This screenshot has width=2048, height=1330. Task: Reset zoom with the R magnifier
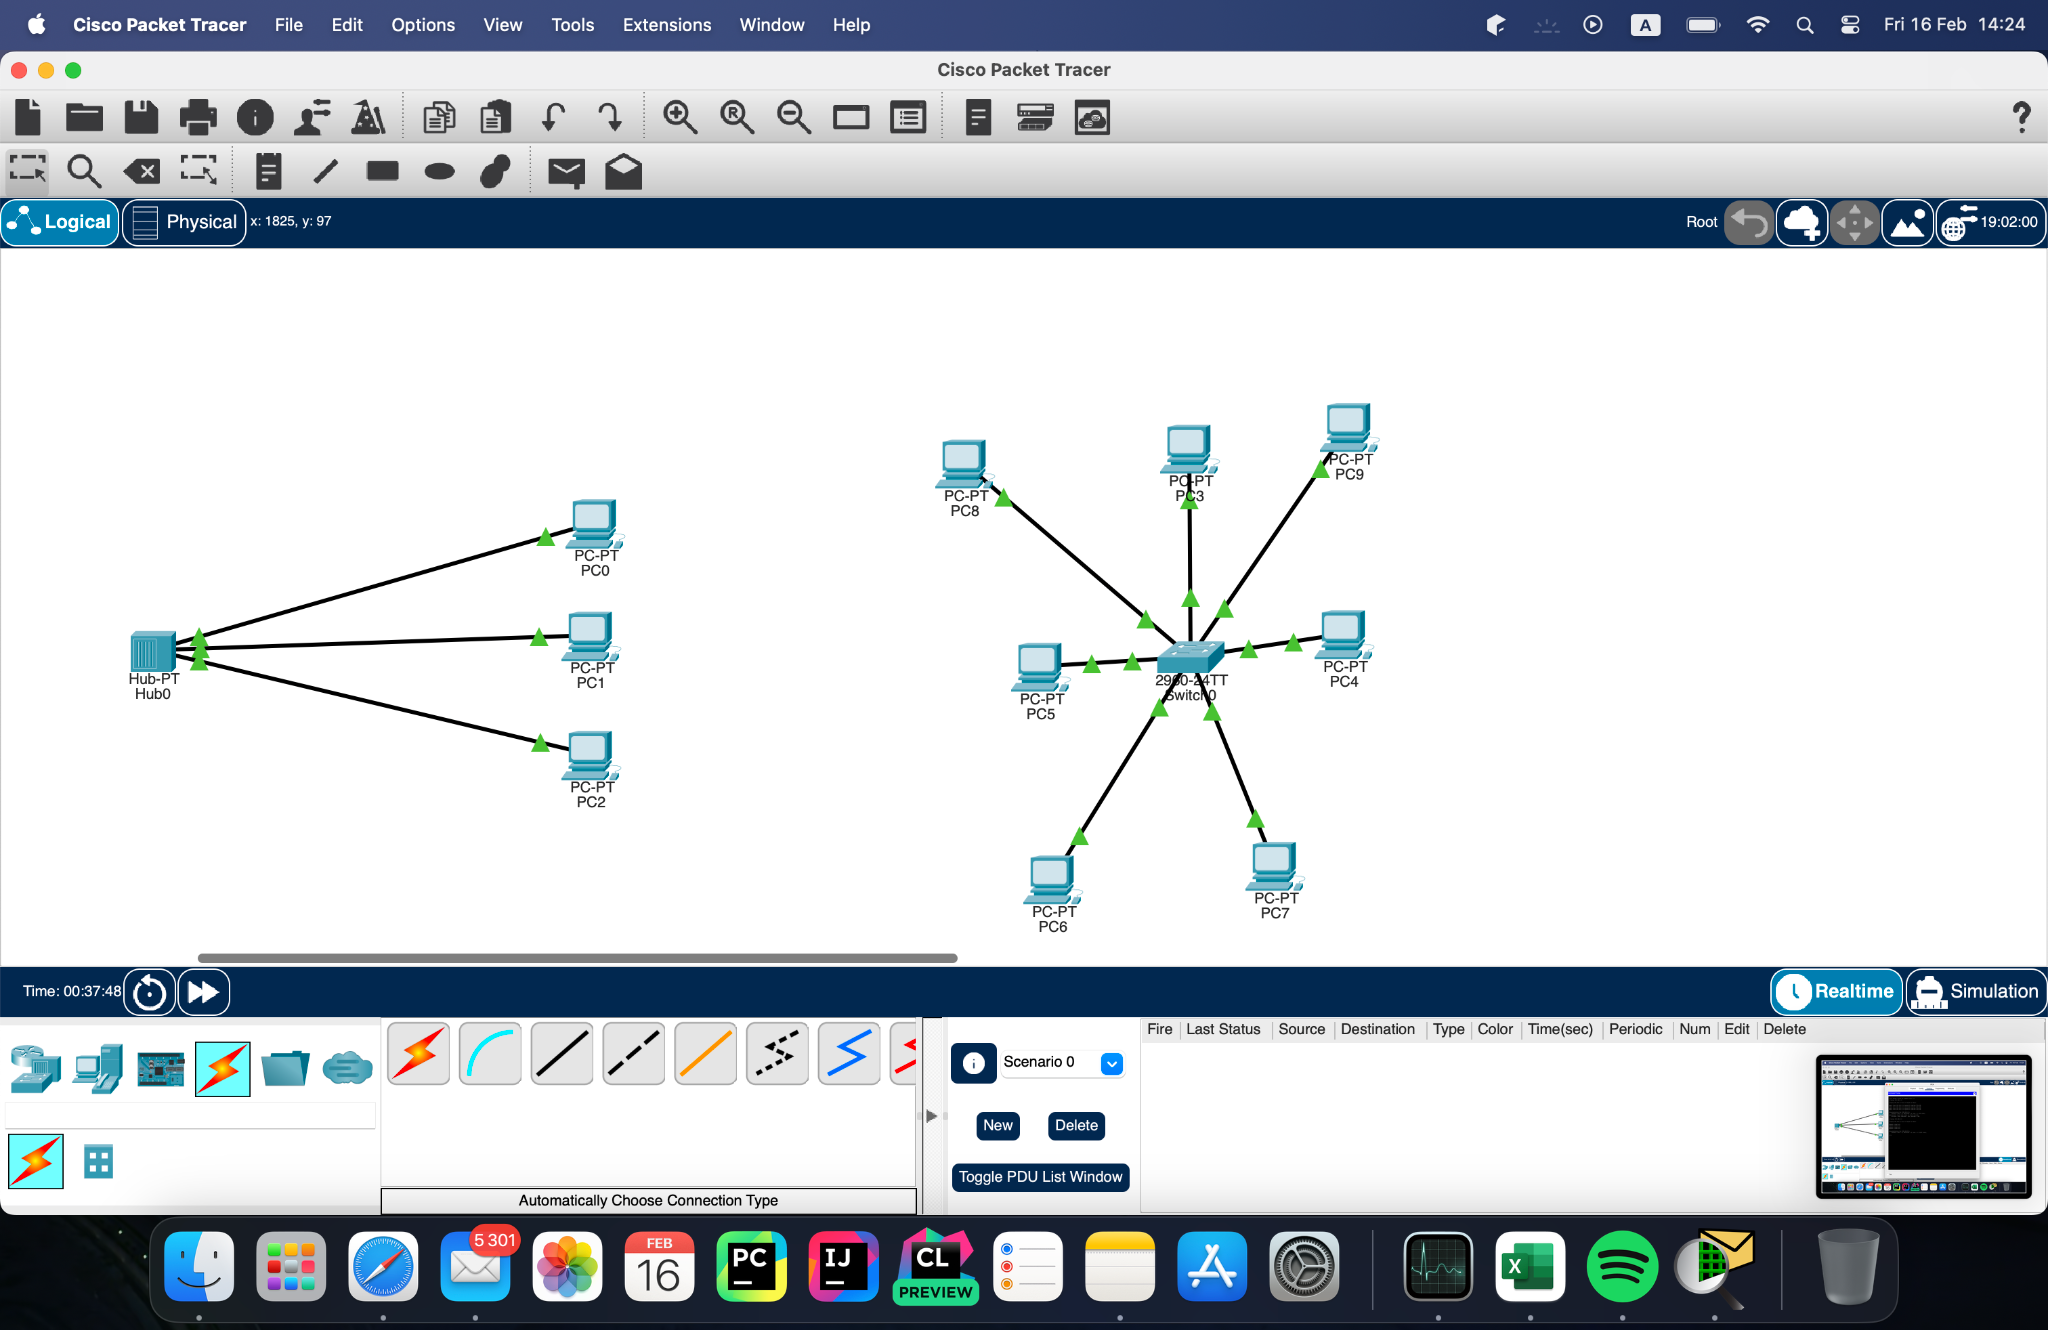pyautogui.click(x=737, y=117)
